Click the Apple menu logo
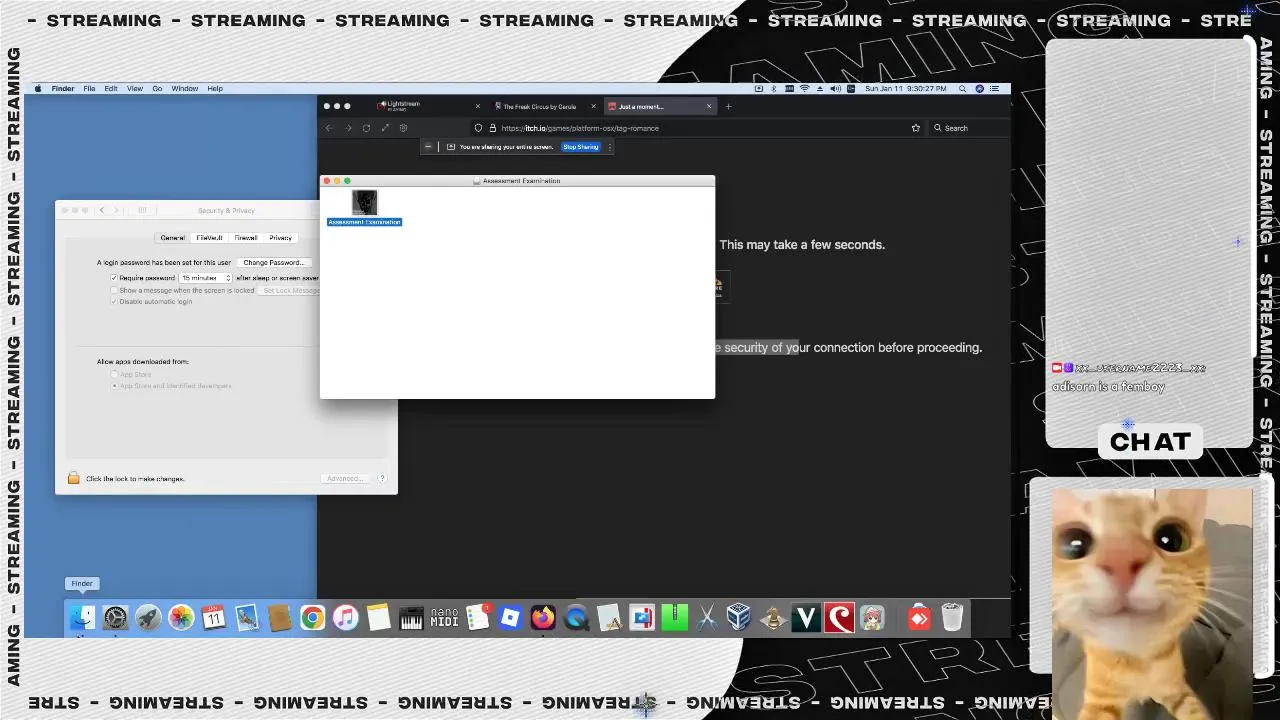Viewport: 1280px width, 720px height. click(x=39, y=88)
